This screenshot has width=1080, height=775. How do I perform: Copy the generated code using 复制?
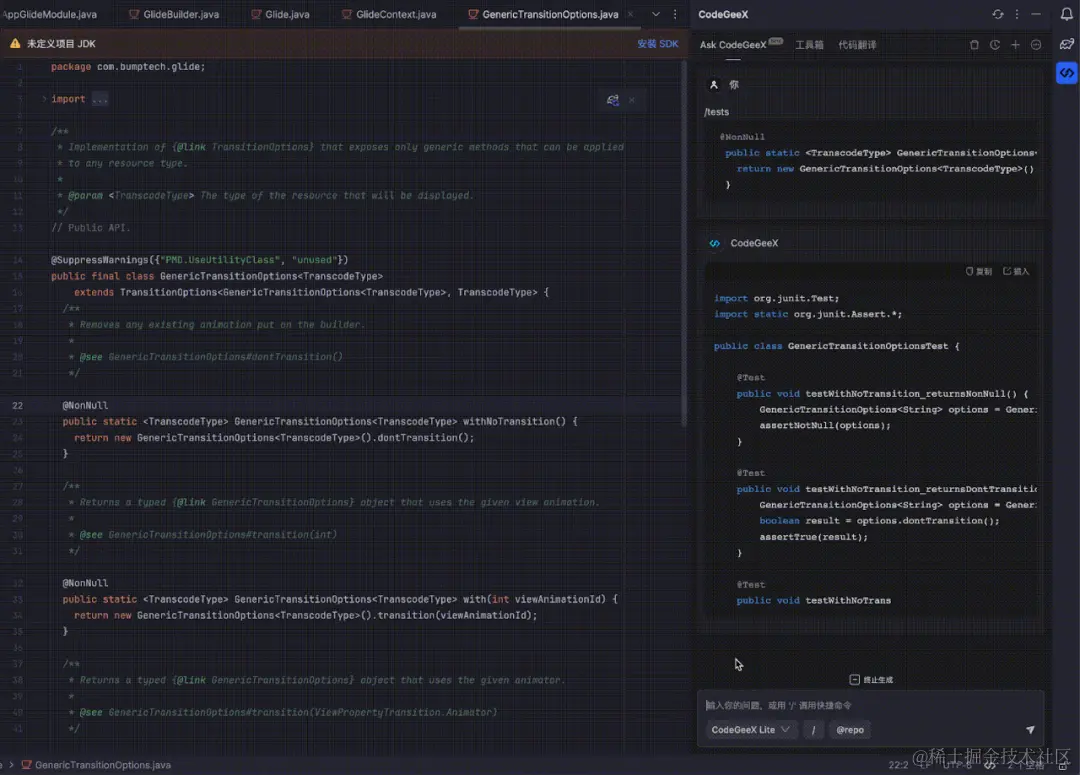click(x=979, y=271)
